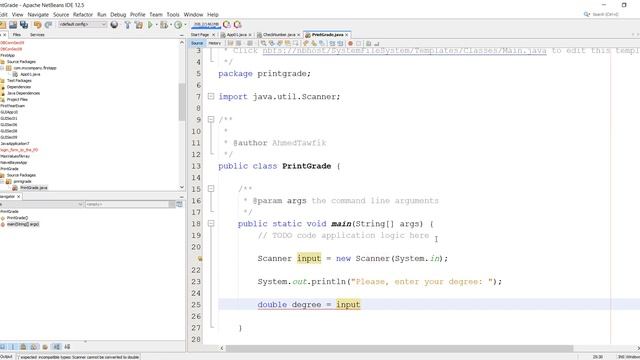Click the Source view button

coord(197,43)
